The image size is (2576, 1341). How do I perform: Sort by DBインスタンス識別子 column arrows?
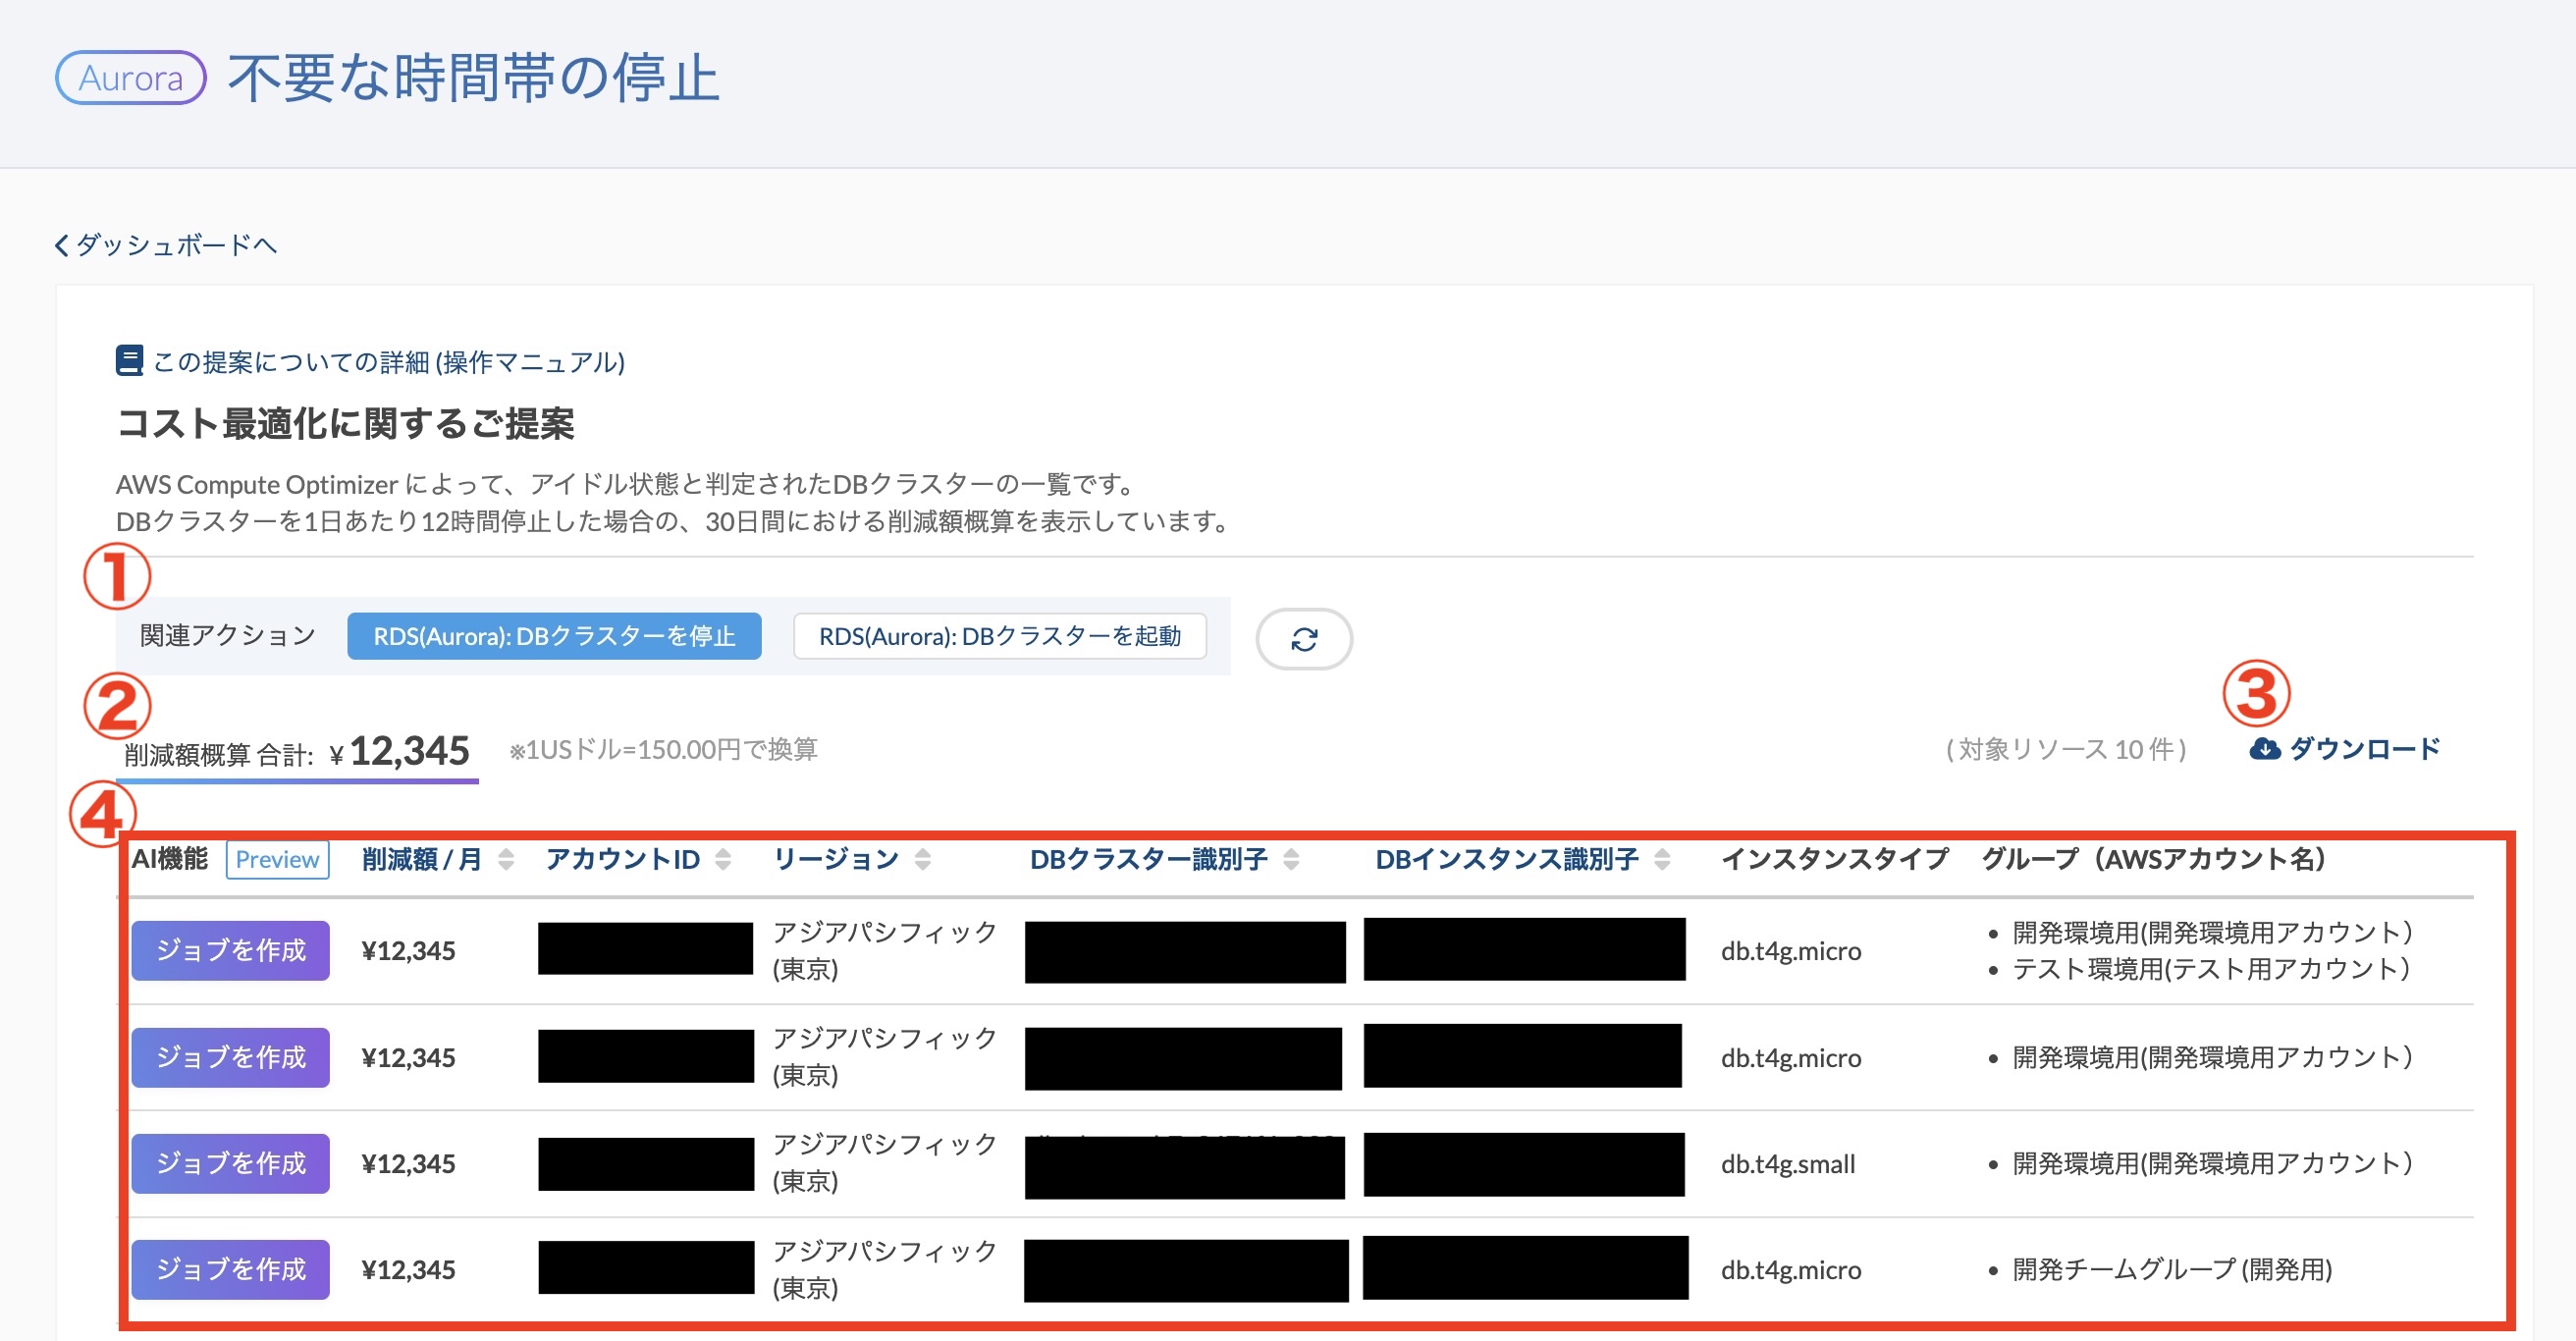pyautogui.click(x=1662, y=859)
